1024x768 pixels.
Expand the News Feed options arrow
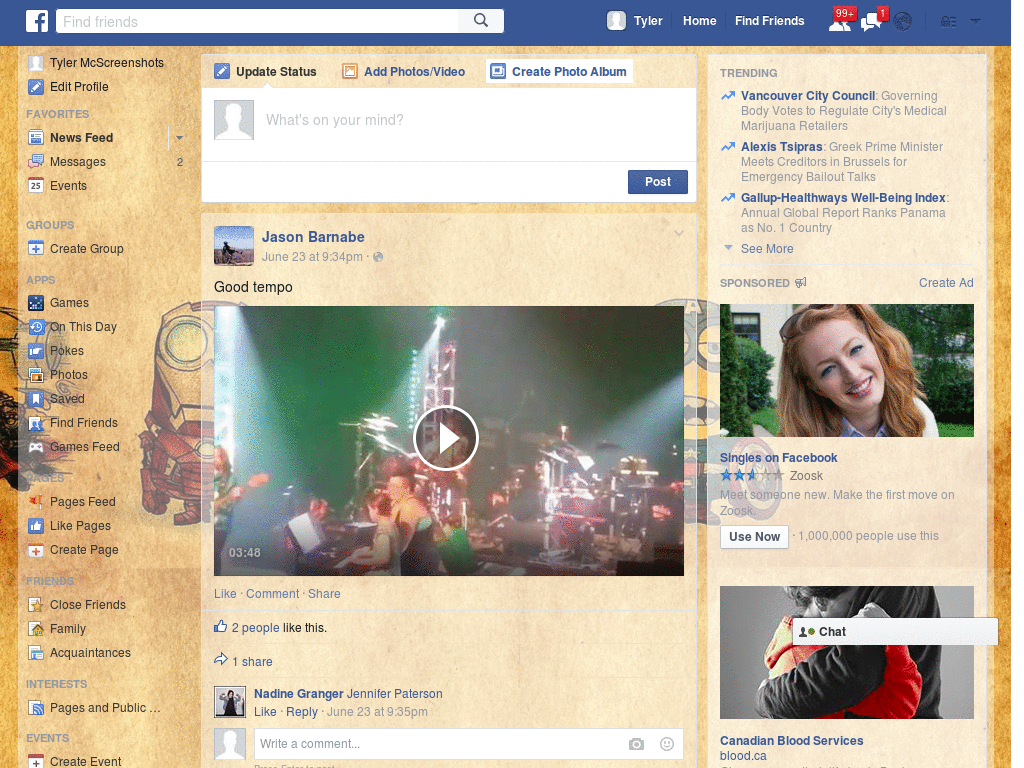click(178, 137)
